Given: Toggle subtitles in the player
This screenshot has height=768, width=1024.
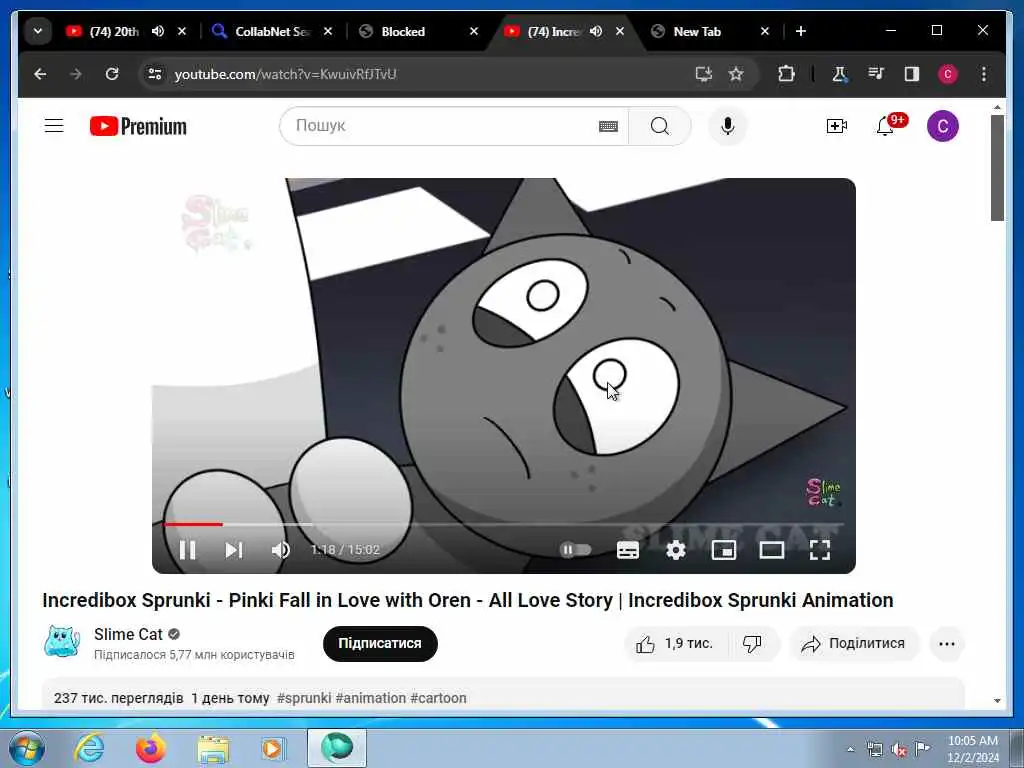Looking at the screenshot, I should (628, 550).
